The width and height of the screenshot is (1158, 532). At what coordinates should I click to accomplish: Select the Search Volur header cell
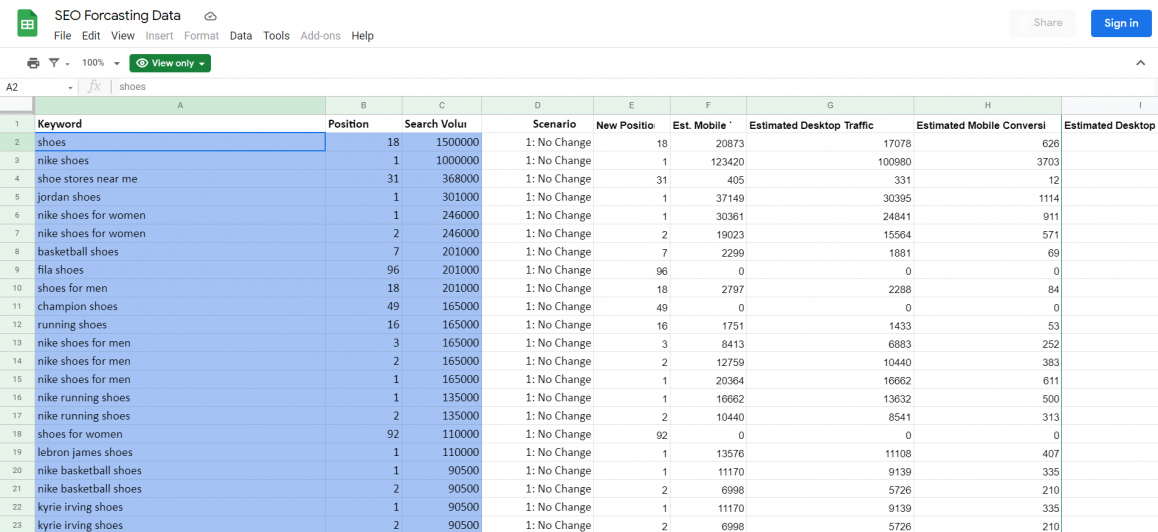[x=442, y=124]
